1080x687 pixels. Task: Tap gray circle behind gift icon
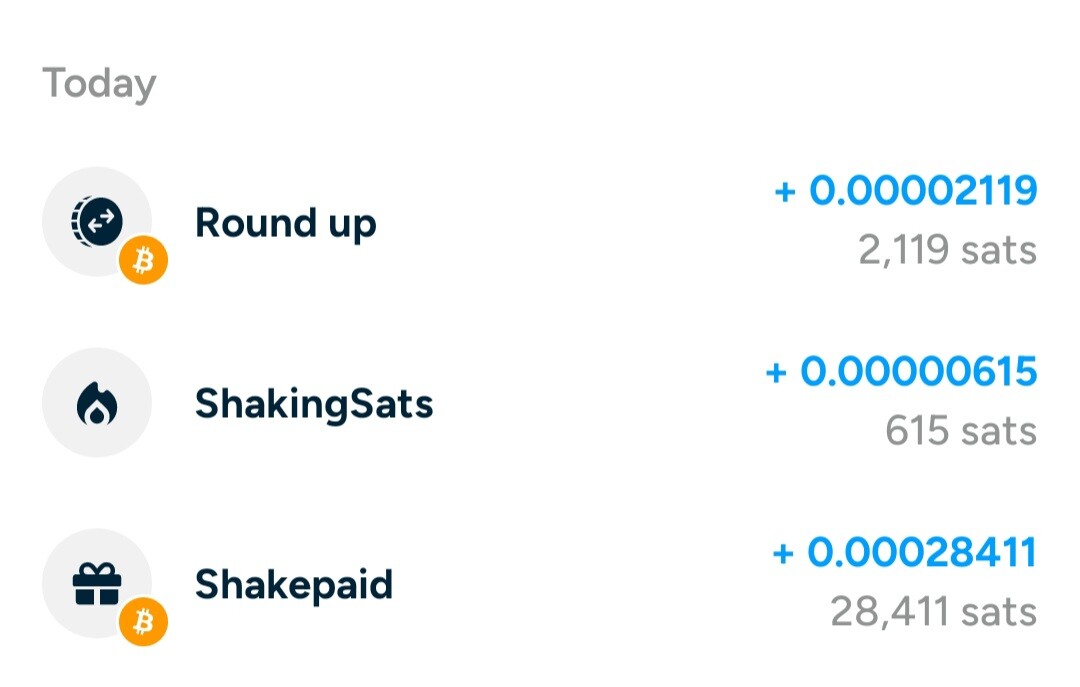97,584
